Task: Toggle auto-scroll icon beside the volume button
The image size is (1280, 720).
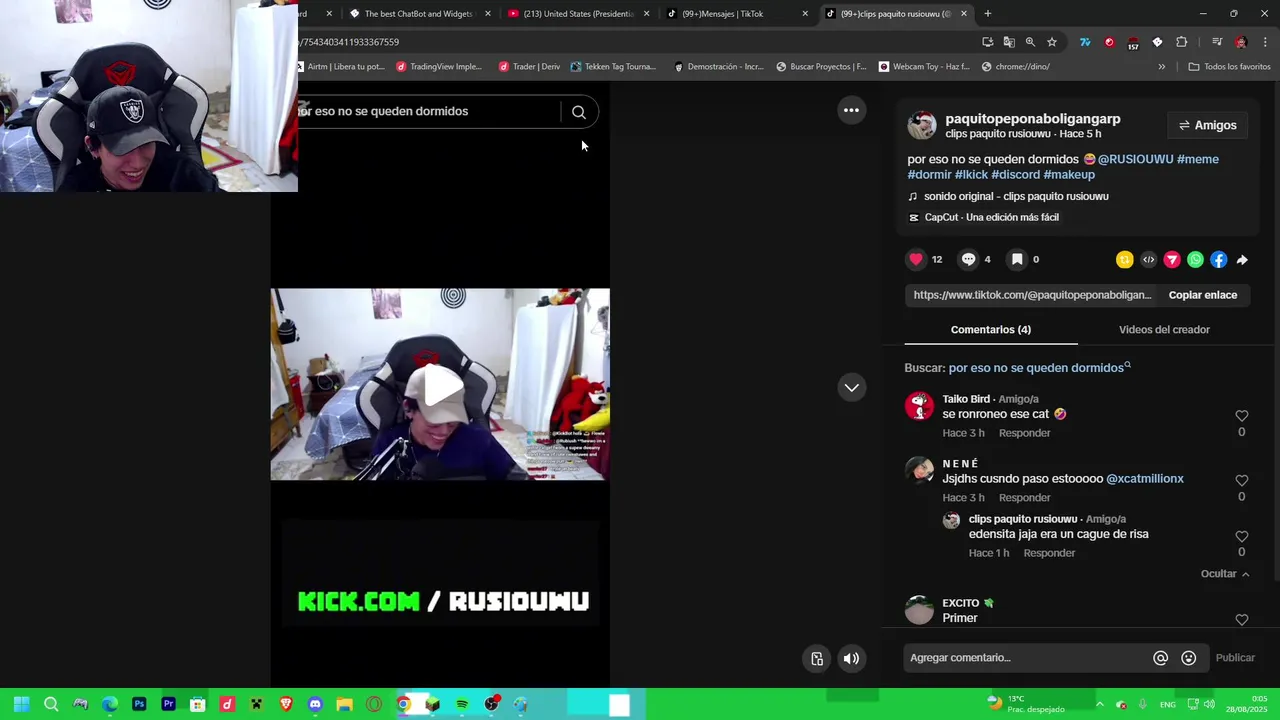Action: coord(817,658)
